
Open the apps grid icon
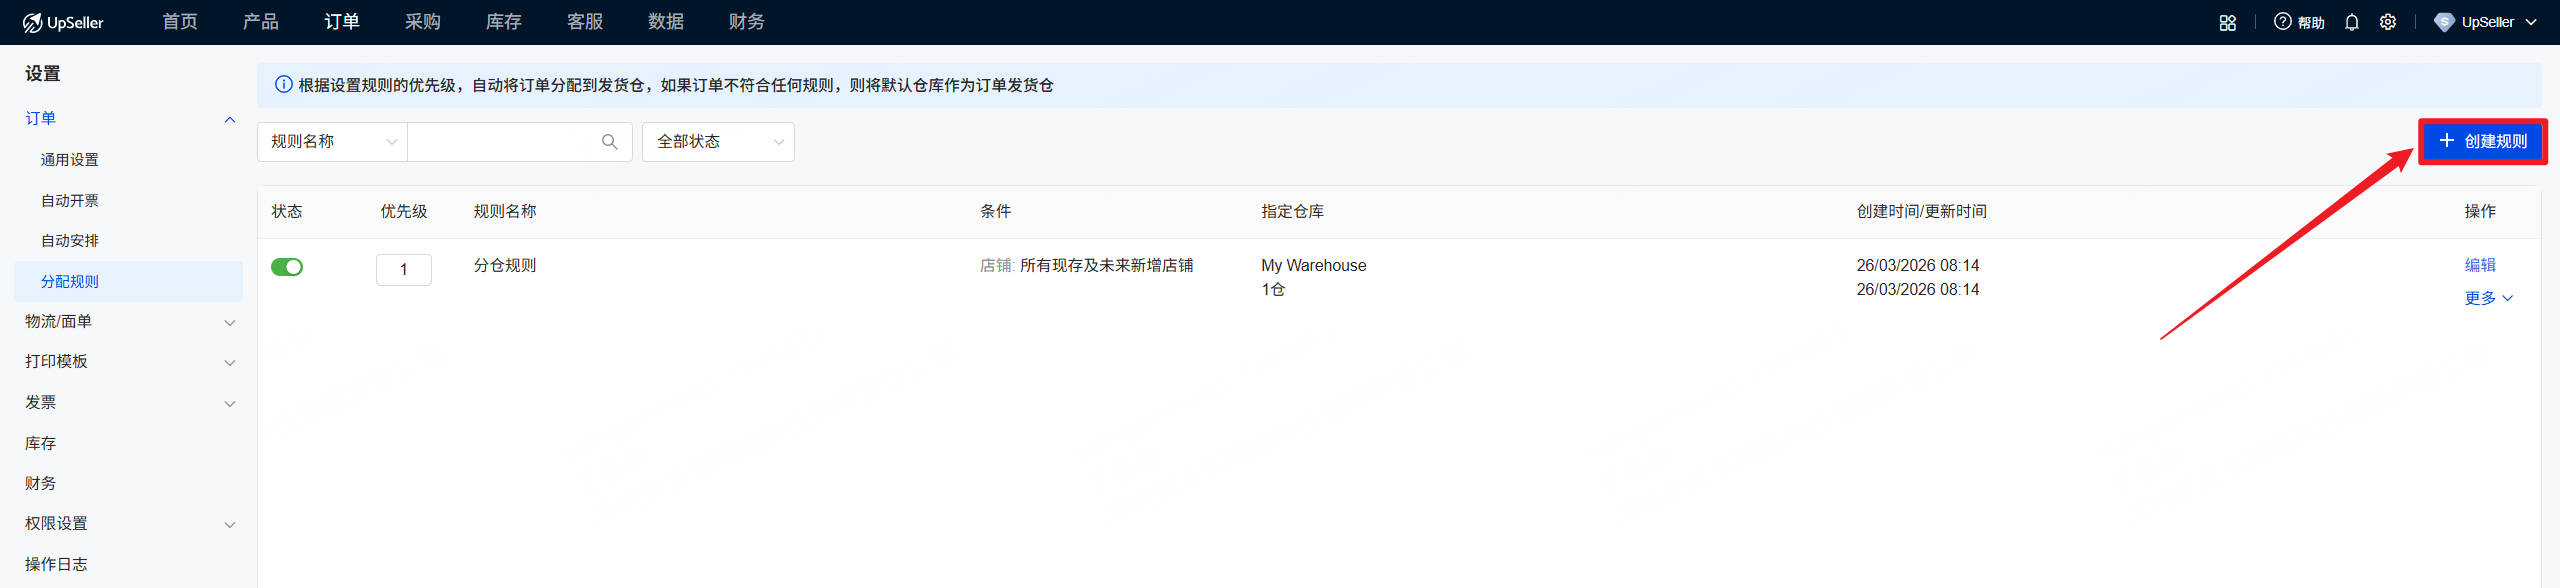(x=2227, y=22)
